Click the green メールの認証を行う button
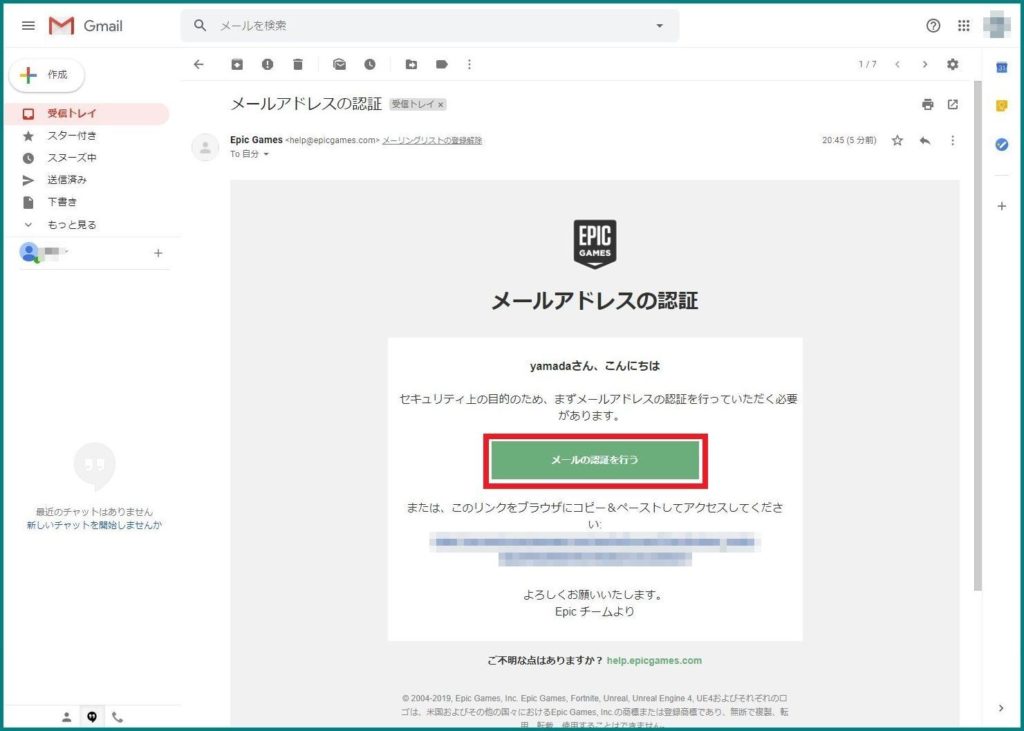1024x731 pixels. [595, 461]
